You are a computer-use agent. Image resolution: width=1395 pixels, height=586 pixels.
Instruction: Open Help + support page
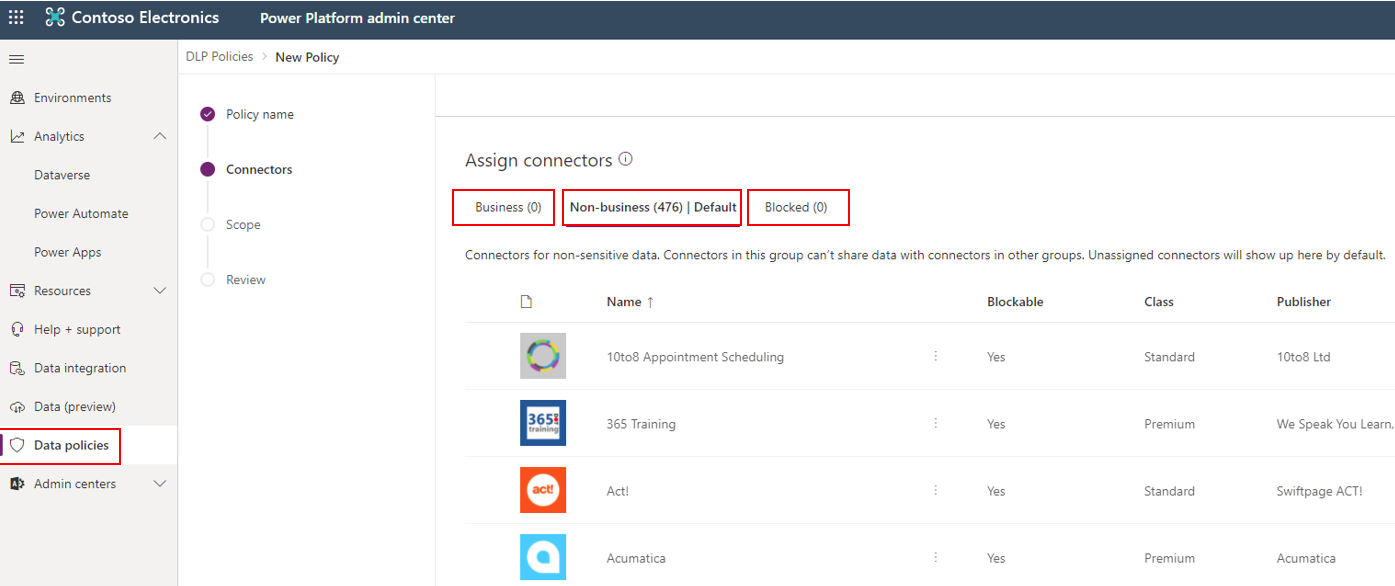tap(77, 330)
